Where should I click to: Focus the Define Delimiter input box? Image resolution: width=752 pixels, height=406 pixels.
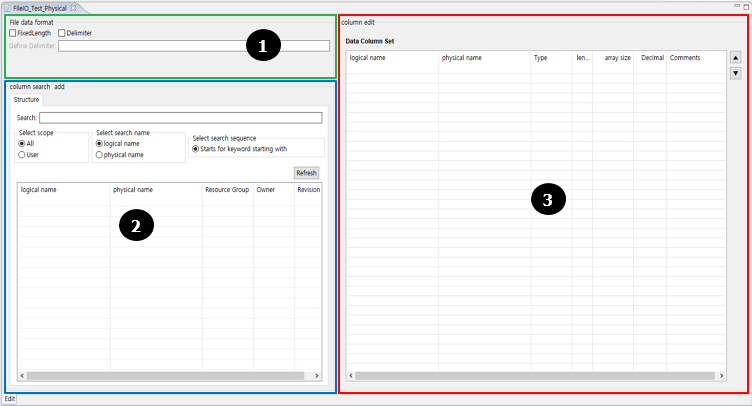pos(193,46)
